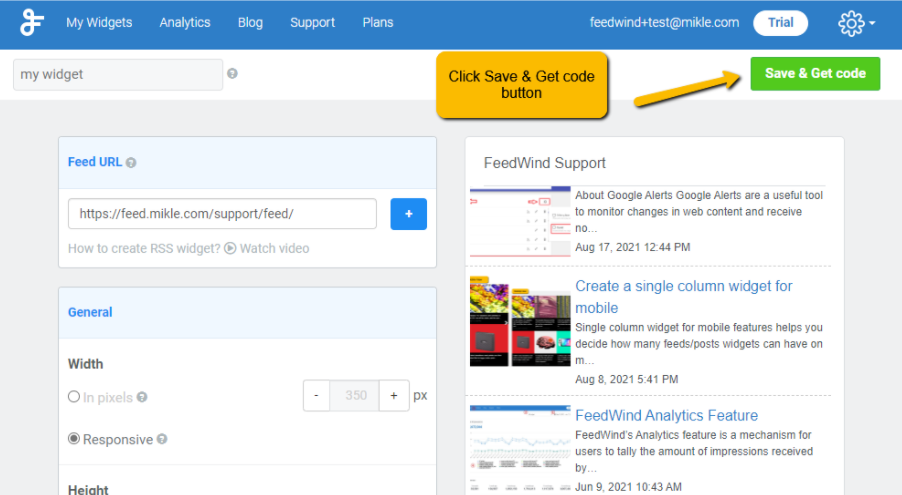This screenshot has height=495, width=902.
Task: Open 'FeedWind Analytics Feature' link
Action: 666,416
